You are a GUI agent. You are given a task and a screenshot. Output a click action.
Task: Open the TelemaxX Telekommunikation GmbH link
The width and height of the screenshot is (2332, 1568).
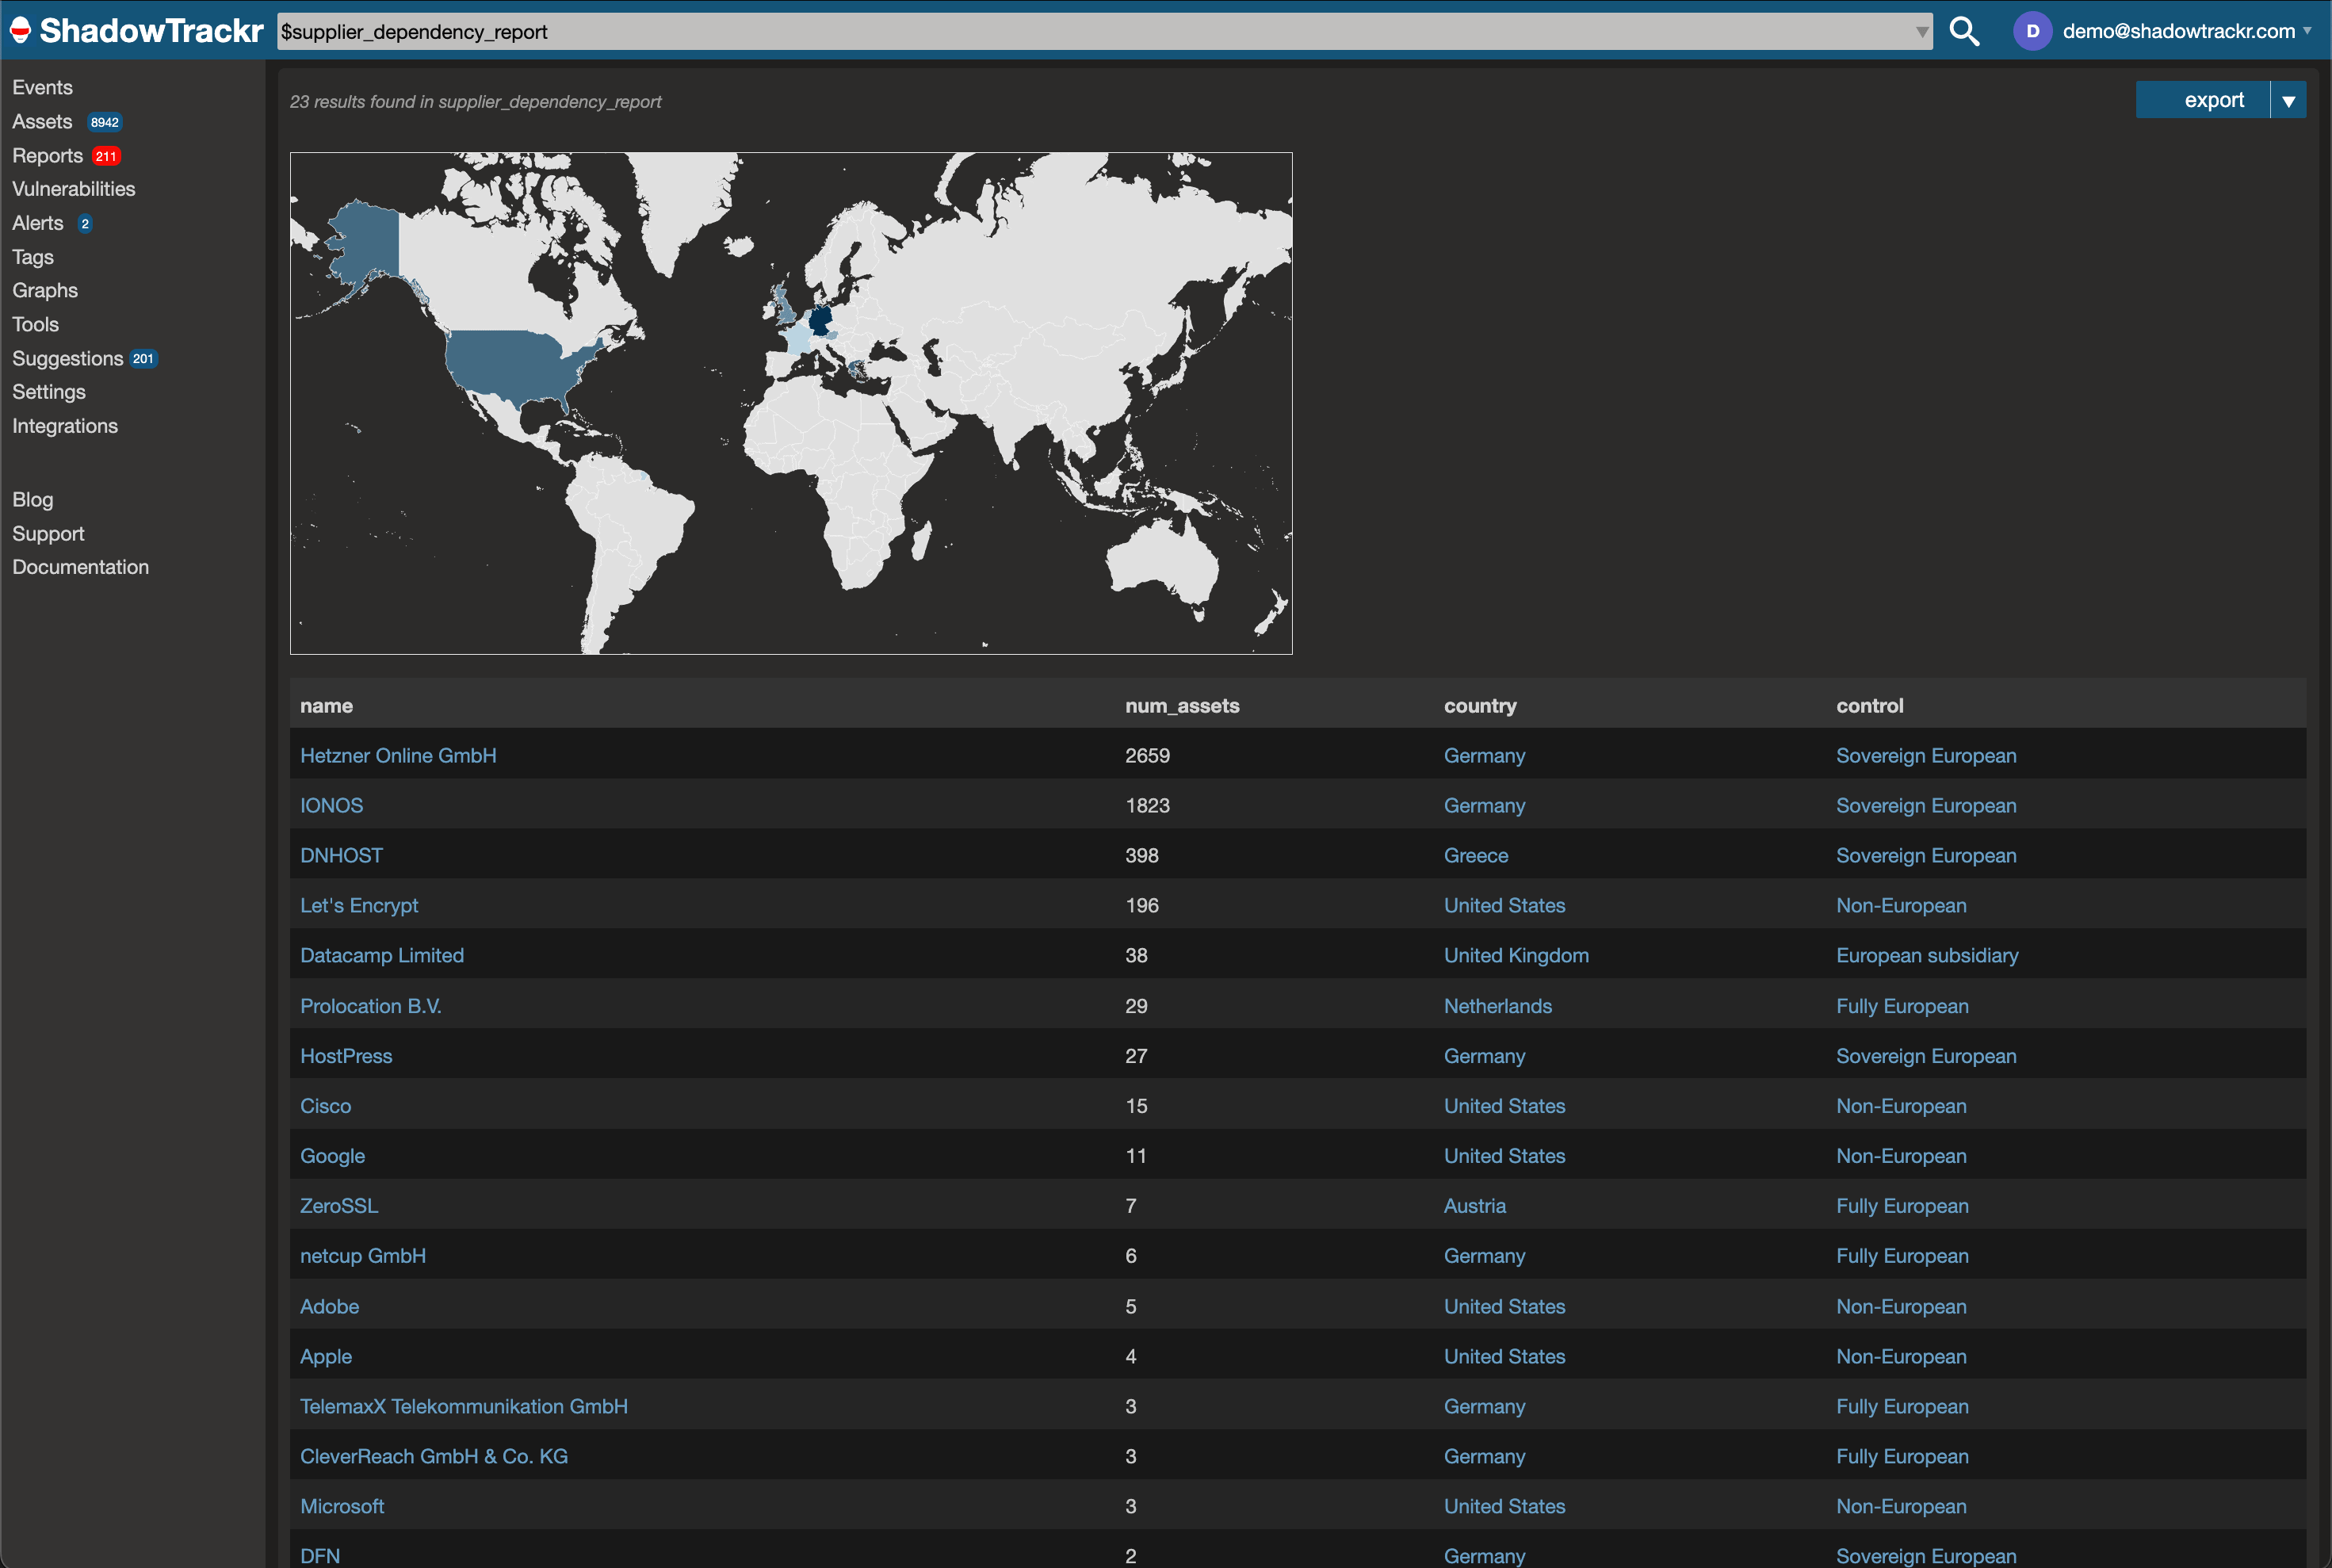point(464,1407)
